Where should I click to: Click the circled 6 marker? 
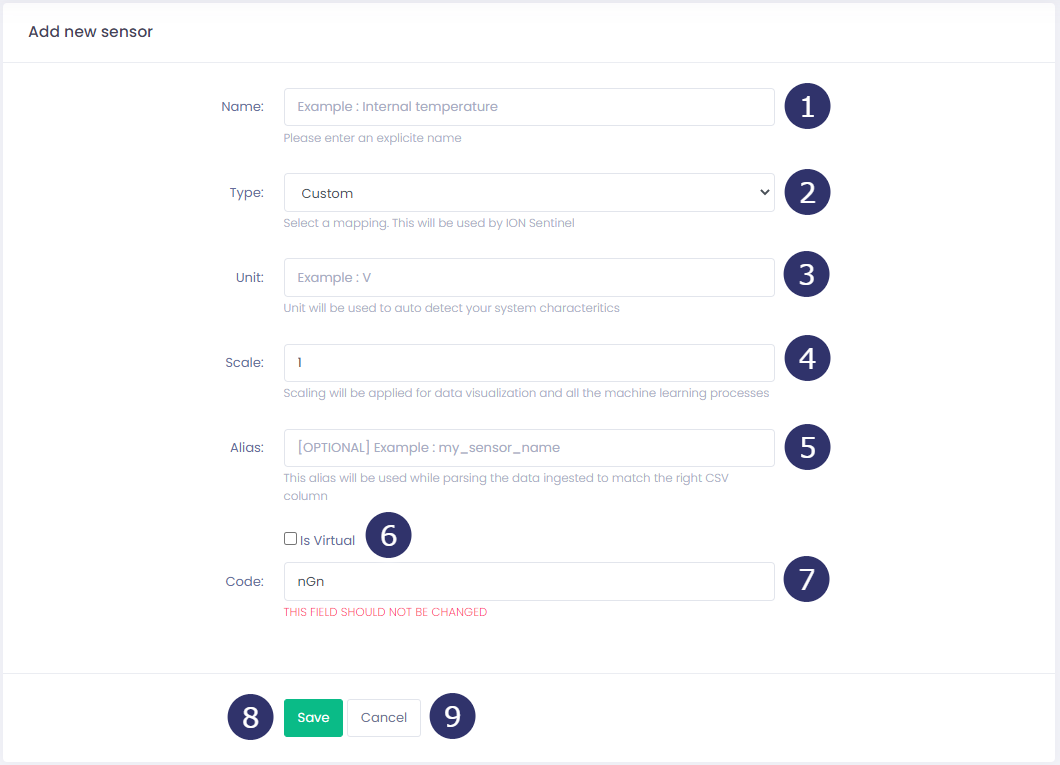(x=389, y=536)
